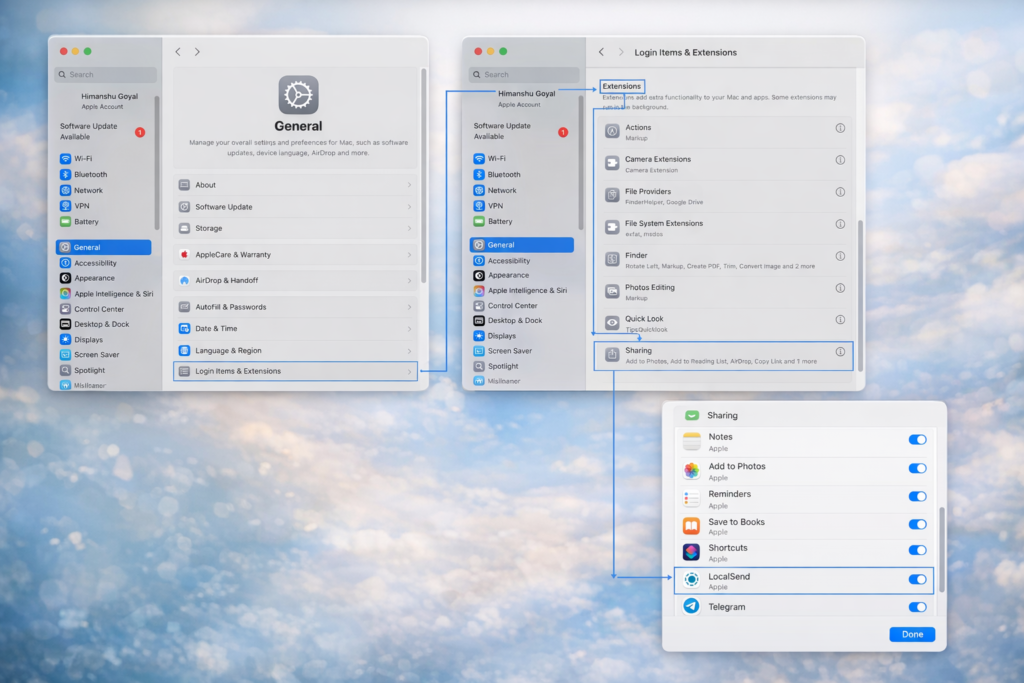Expand the Date & Time row chevron
1024x683 pixels.
point(409,329)
